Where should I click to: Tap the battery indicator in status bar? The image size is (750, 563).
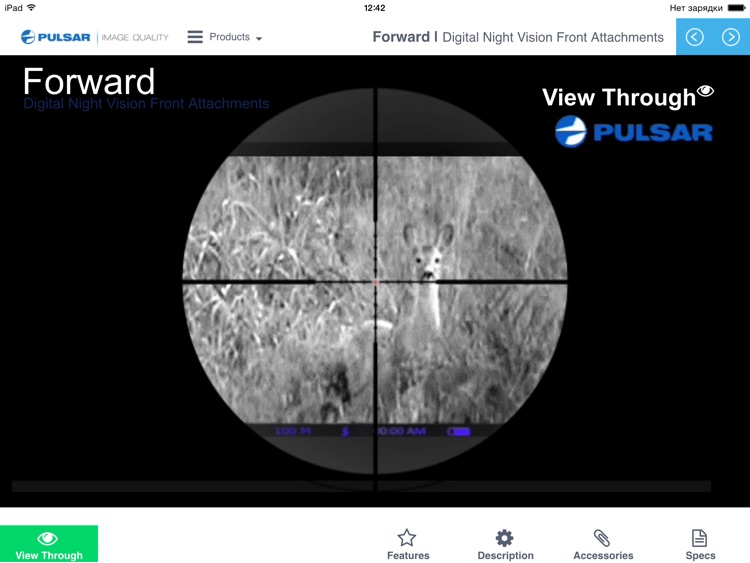click(x=737, y=8)
